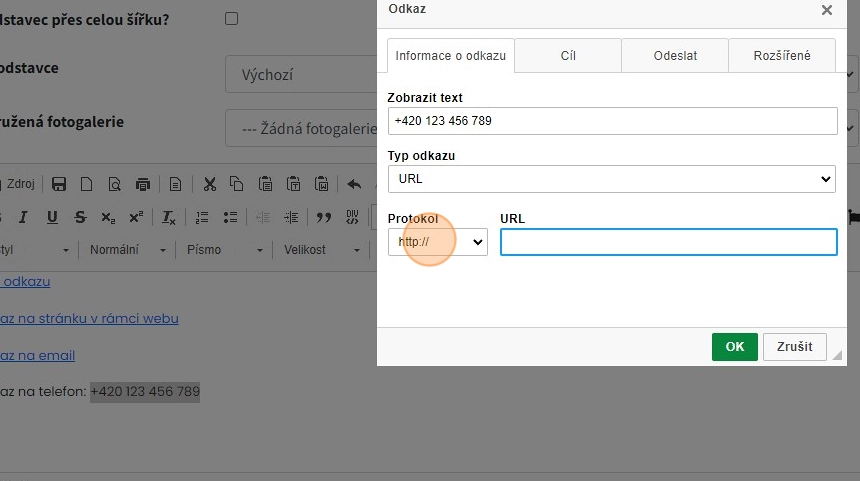This screenshot has width=860, height=481.
Task: Open the Typ odkazu dropdown
Action: [611, 179]
